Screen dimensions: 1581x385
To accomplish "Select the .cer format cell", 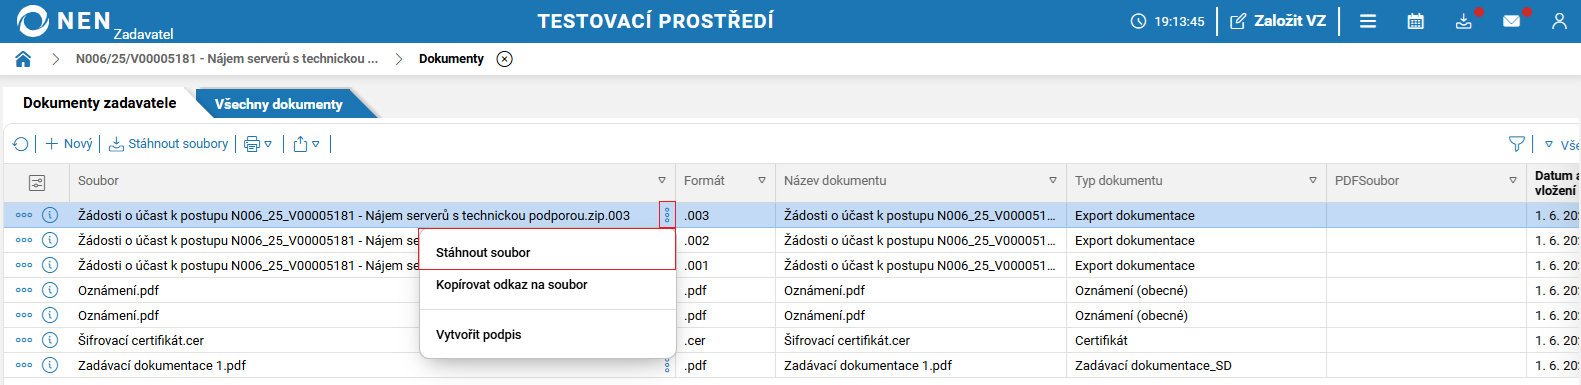I will click(x=725, y=340).
